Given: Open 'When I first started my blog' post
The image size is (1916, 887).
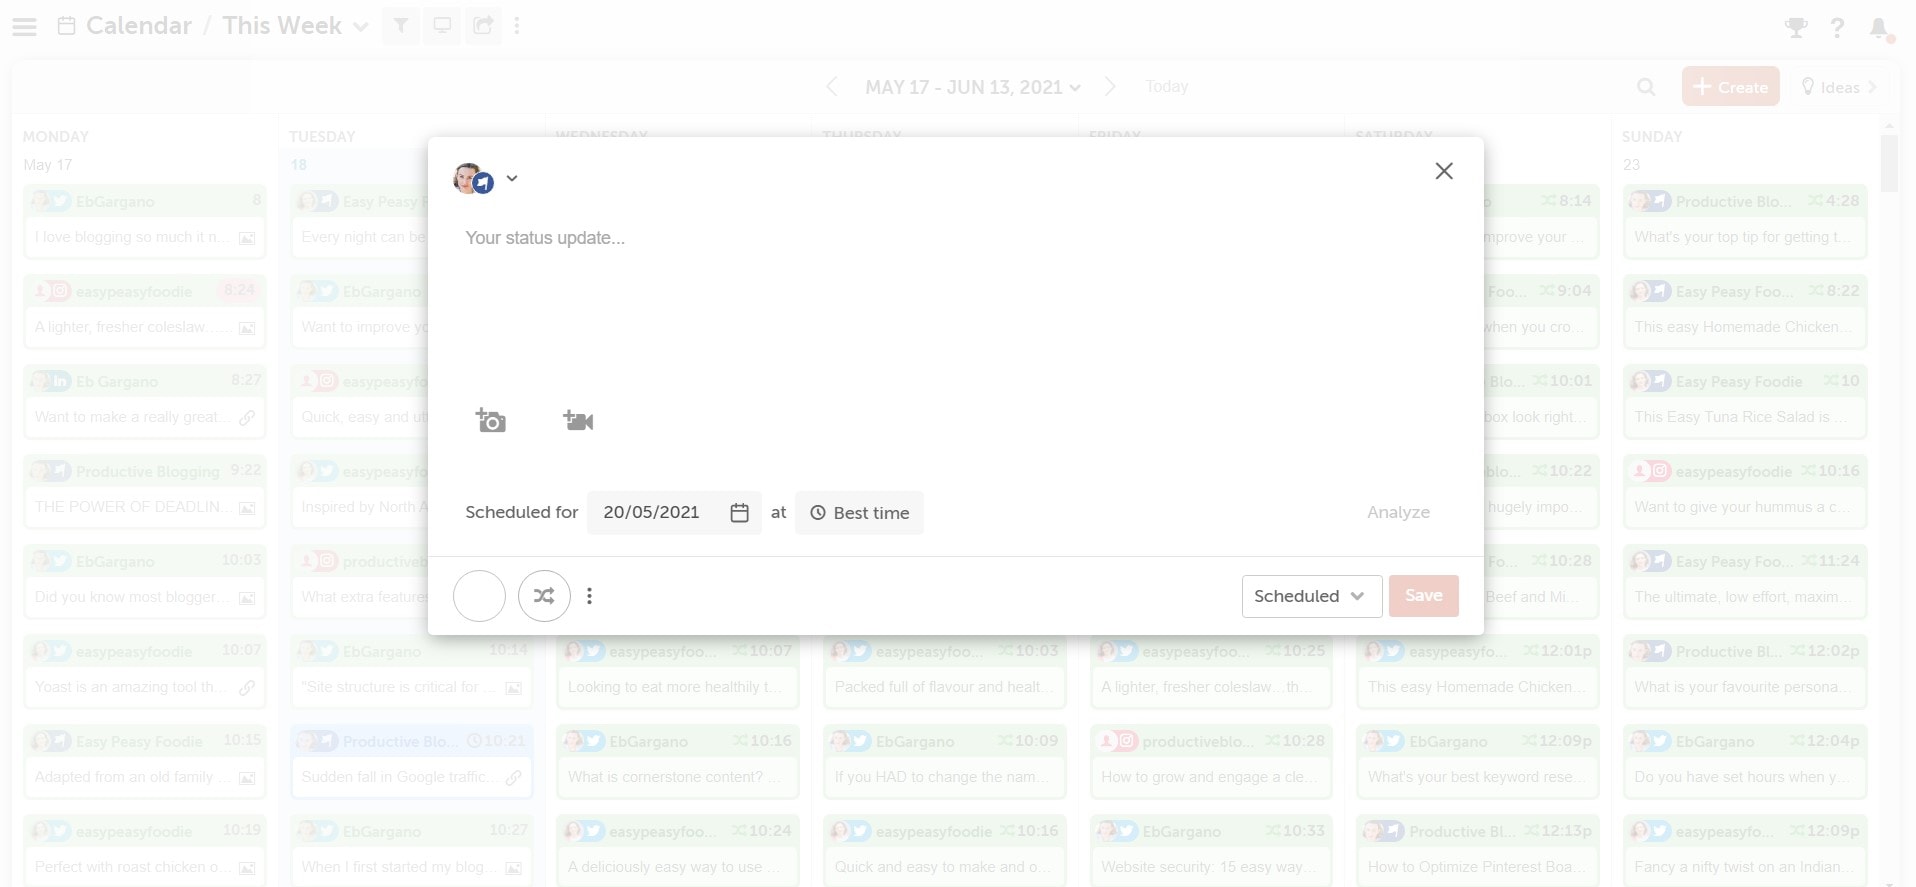Looking at the screenshot, I should point(411,850).
